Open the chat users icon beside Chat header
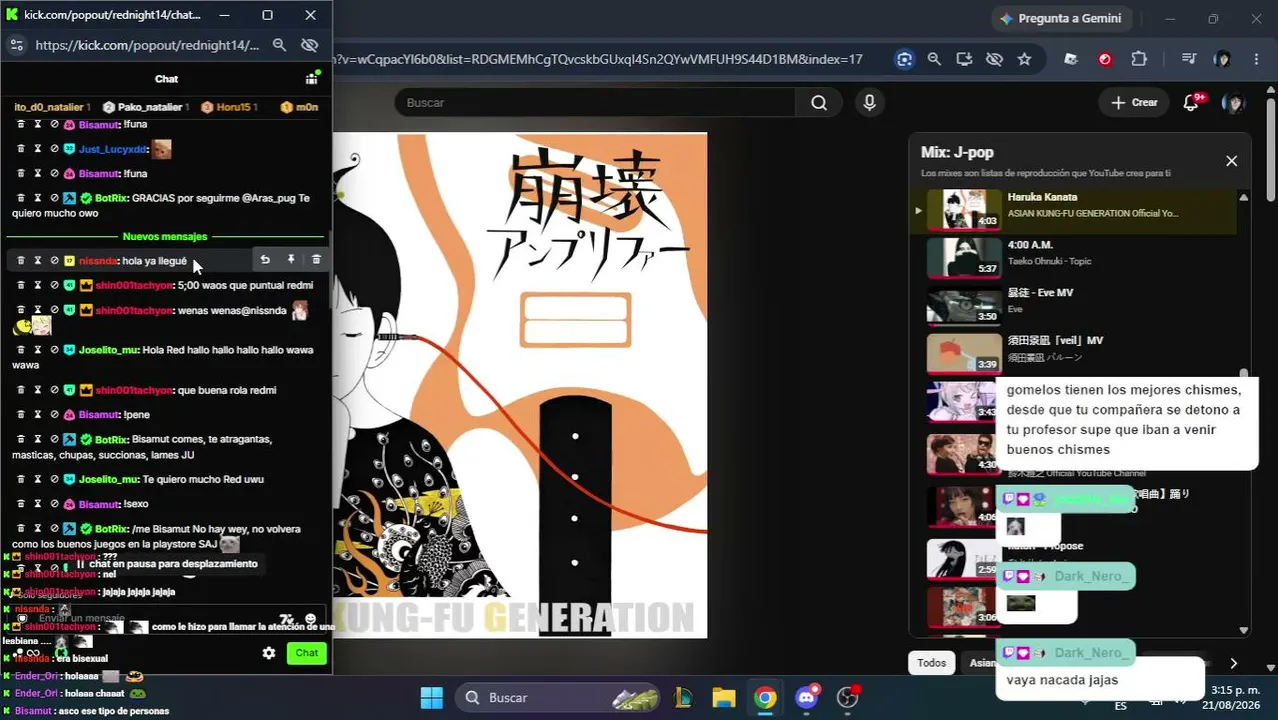 point(312,78)
